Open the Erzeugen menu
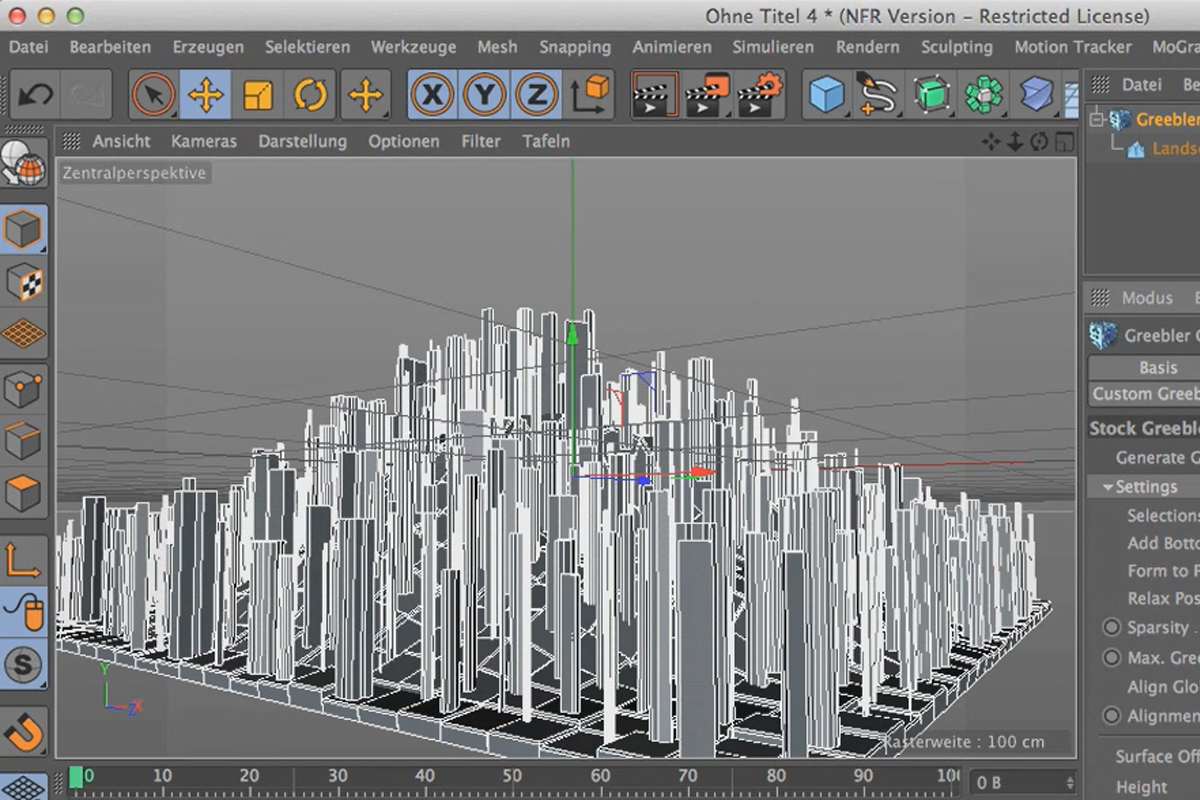The width and height of the screenshot is (1200, 800). 208,47
